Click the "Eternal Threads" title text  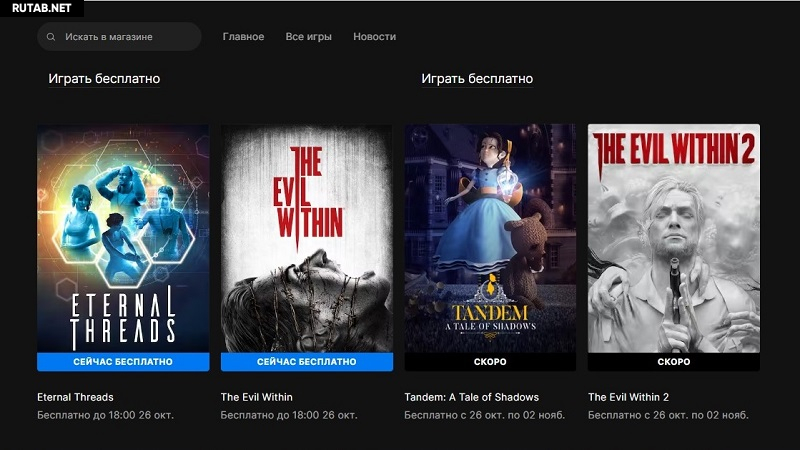(75, 397)
